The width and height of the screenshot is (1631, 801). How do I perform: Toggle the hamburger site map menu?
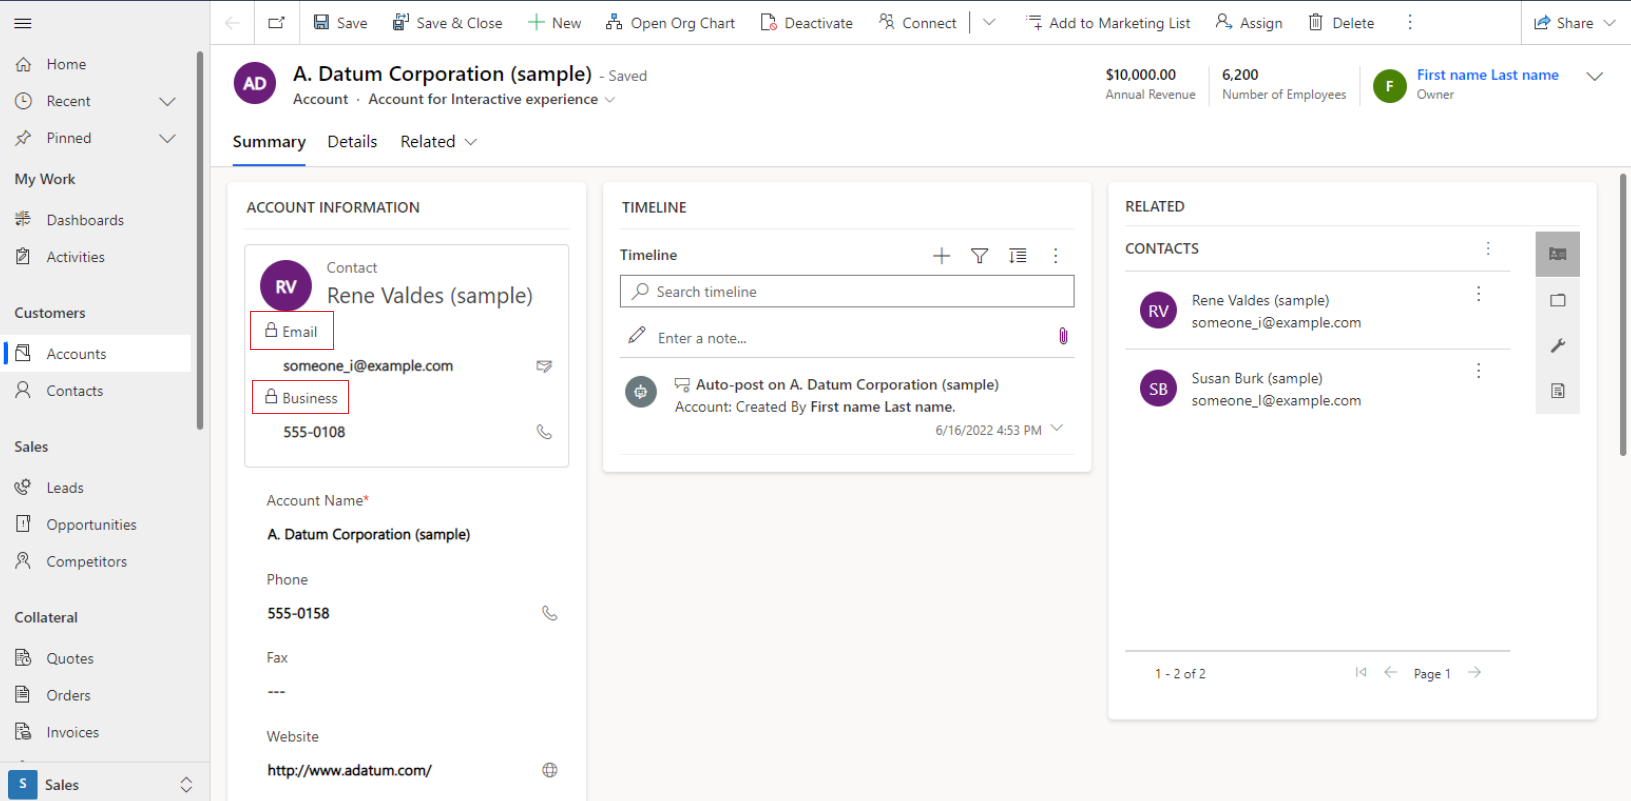pos(23,23)
